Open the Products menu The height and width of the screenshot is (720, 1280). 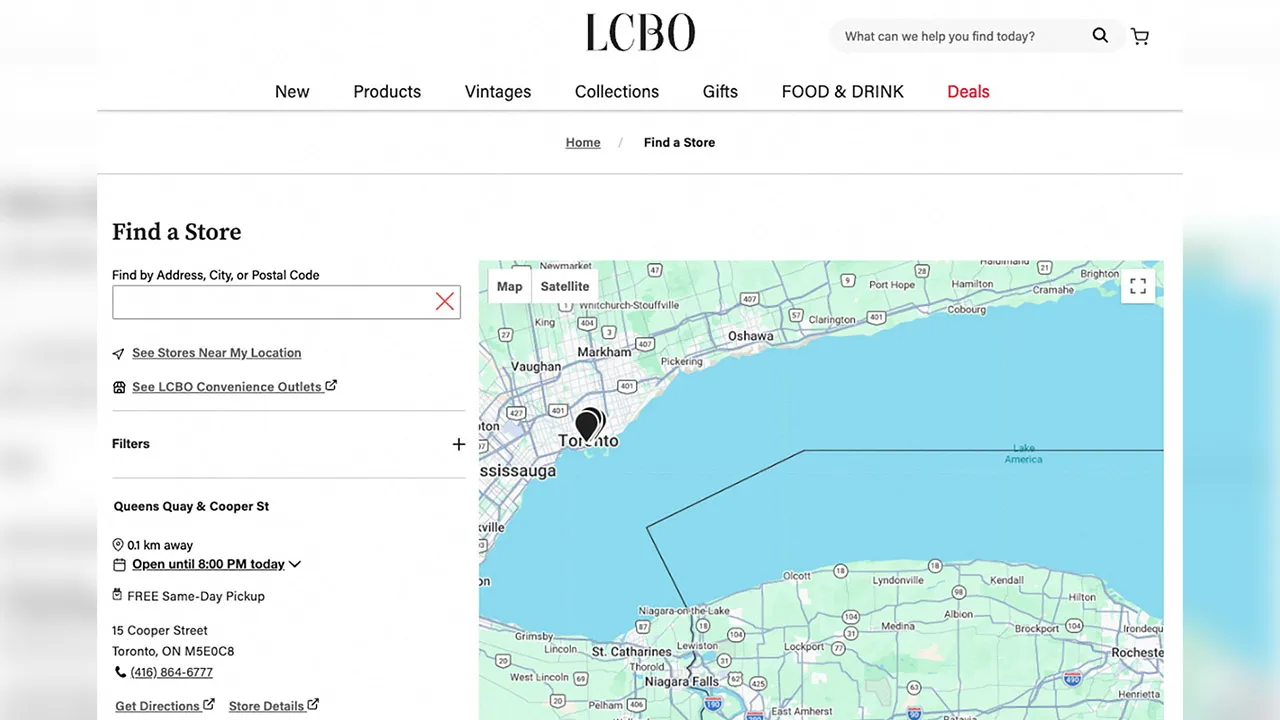387,91
